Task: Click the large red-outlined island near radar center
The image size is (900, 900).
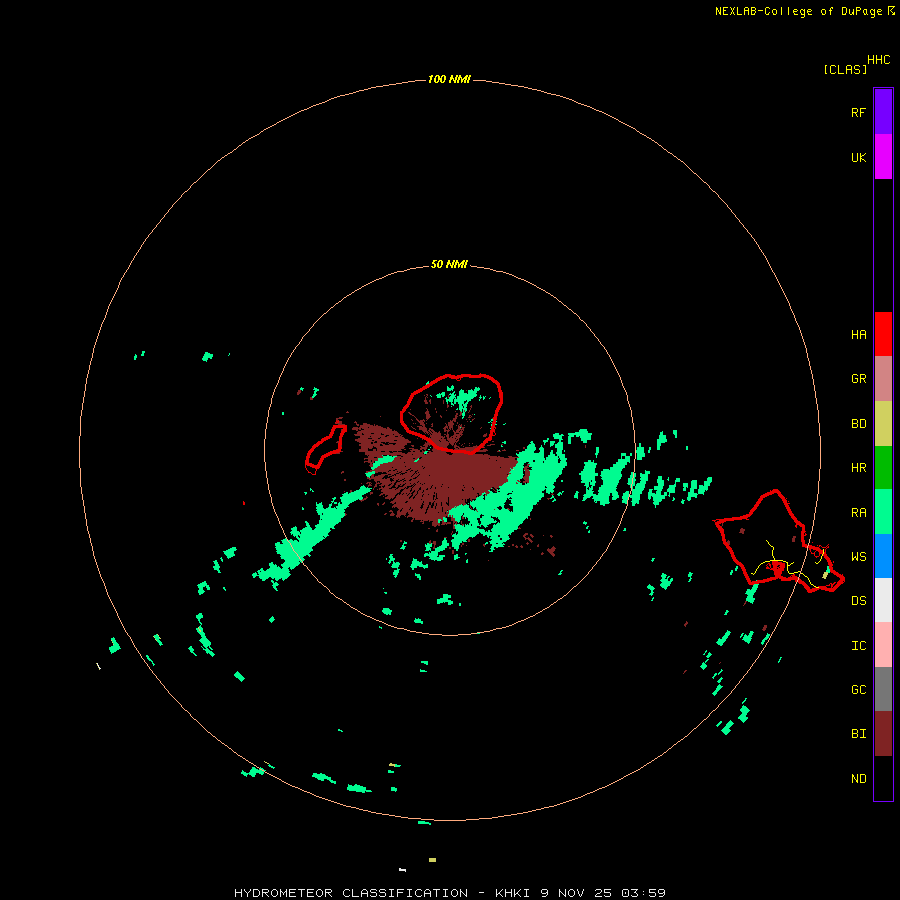Action: (452, 413)
